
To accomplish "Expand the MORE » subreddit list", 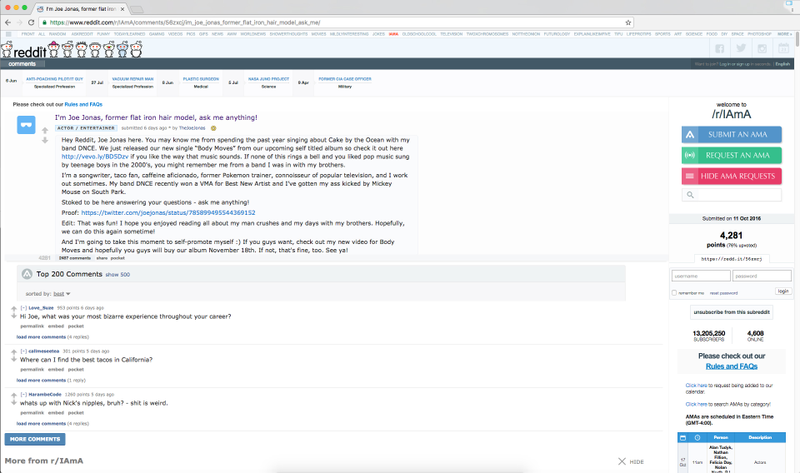I will [785, 34].
